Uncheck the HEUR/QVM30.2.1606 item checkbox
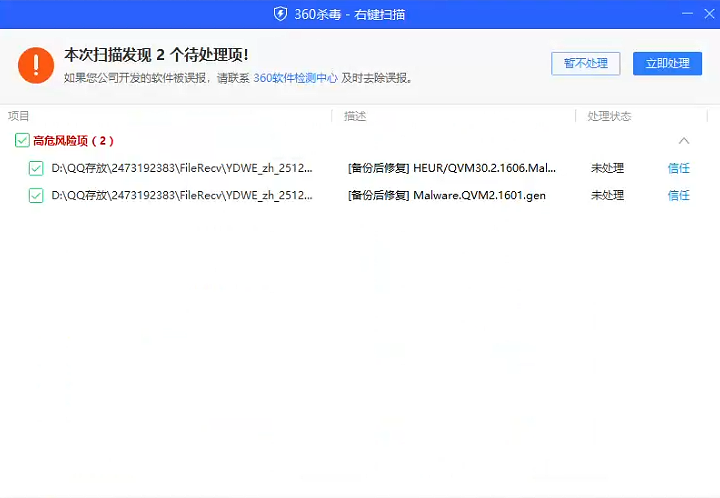 pyautogui.click(x=36, y=168)
